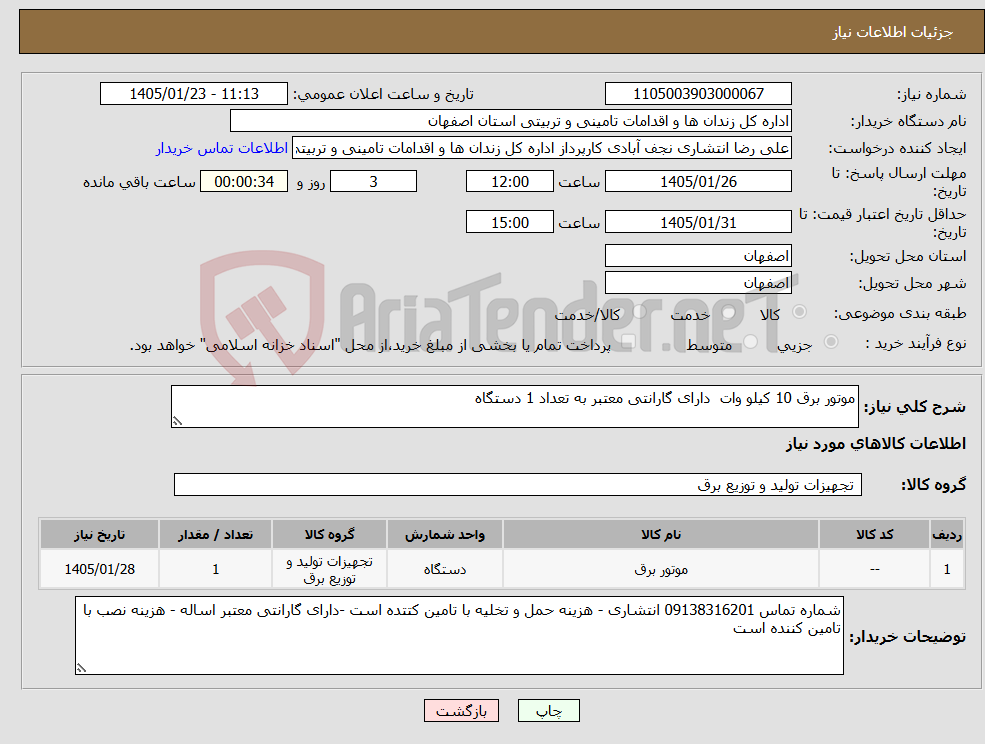The width and height of the screenshot is (985, 744).
Task: Click the request creator name field
Action: 541,148
